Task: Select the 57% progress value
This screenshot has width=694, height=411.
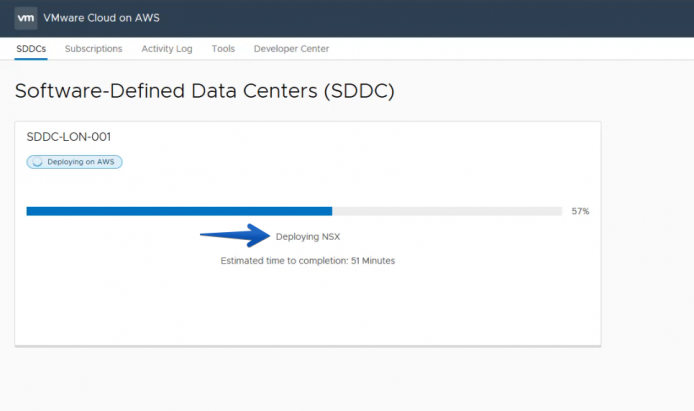Action: tap(580, 211)
